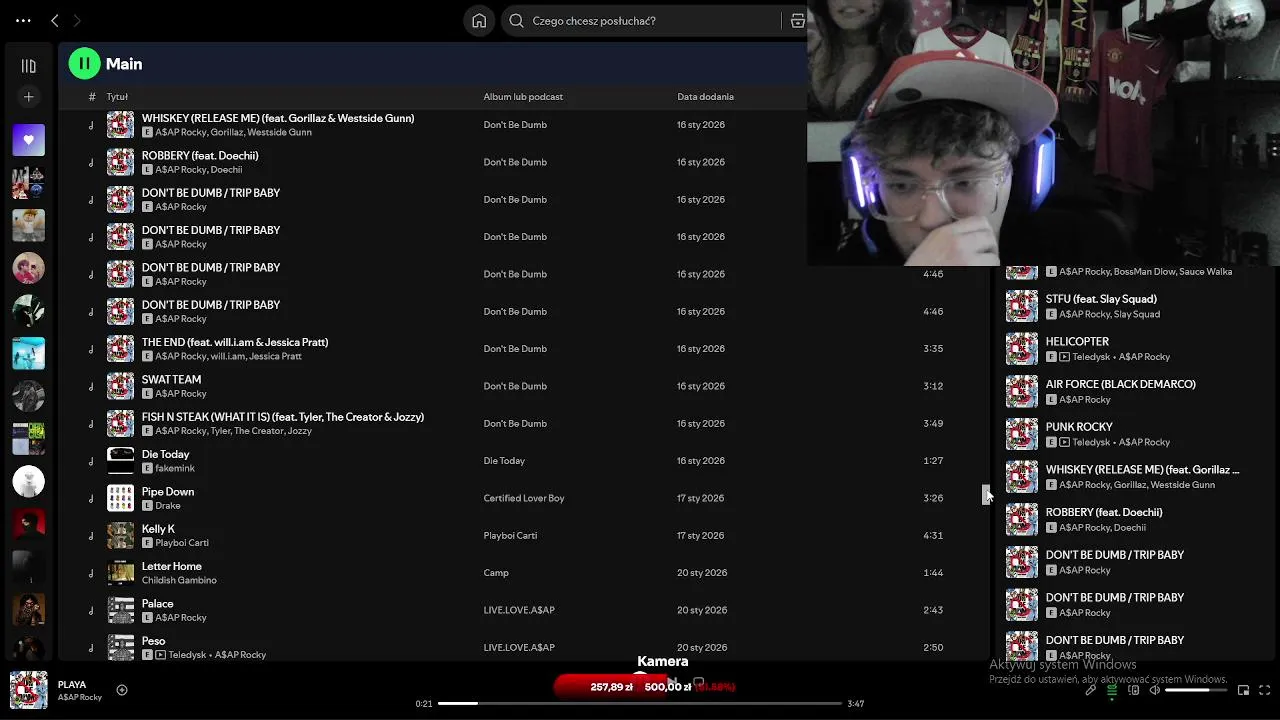This screenshot has width=1280, height=720.
Task: Play ROBBERY (feat. Doechii) in queue panel
Action: click(x=1104, y=512)
